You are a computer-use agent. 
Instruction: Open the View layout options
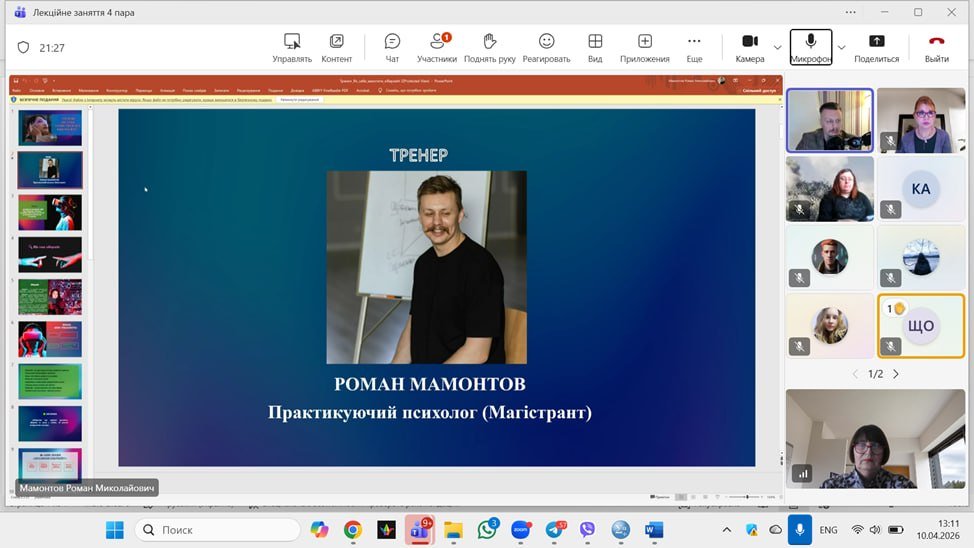pyautogui.click(x=595, y=47)
